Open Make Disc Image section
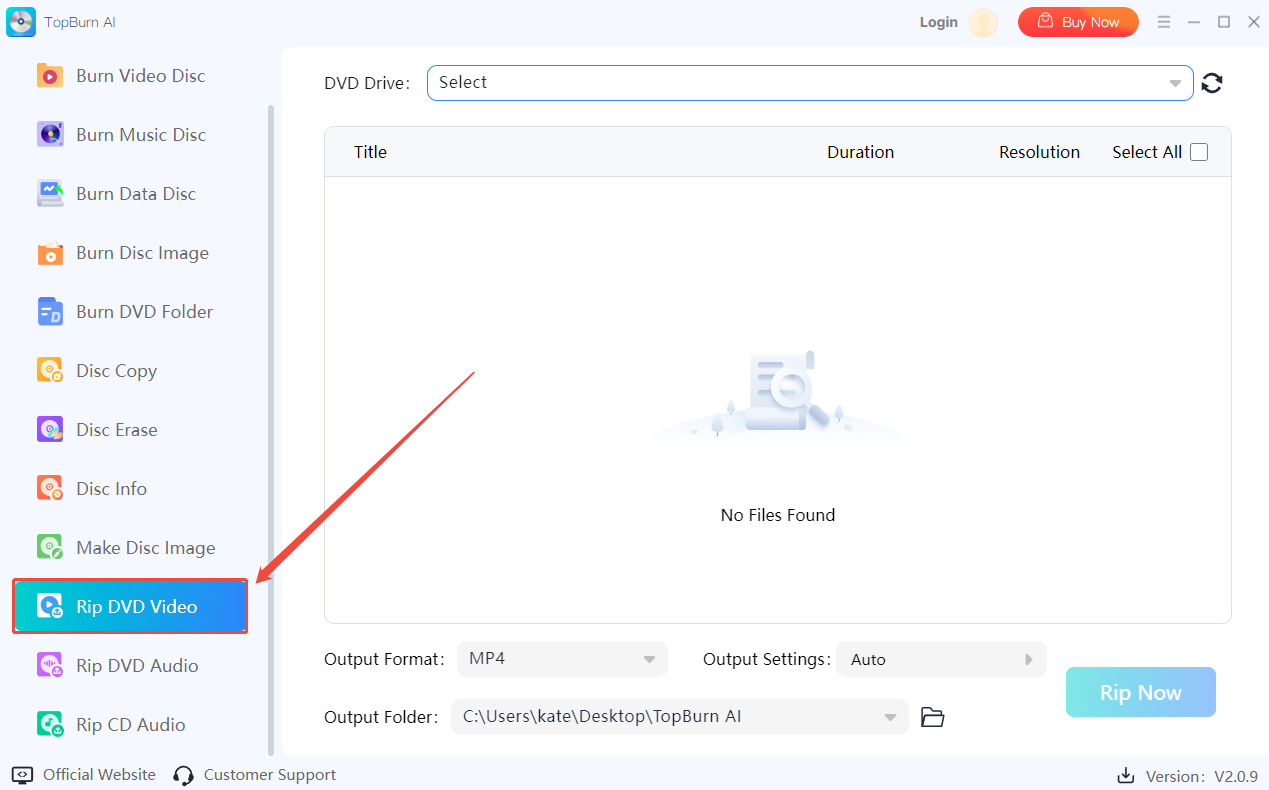1269x790 pixels. 145,548
